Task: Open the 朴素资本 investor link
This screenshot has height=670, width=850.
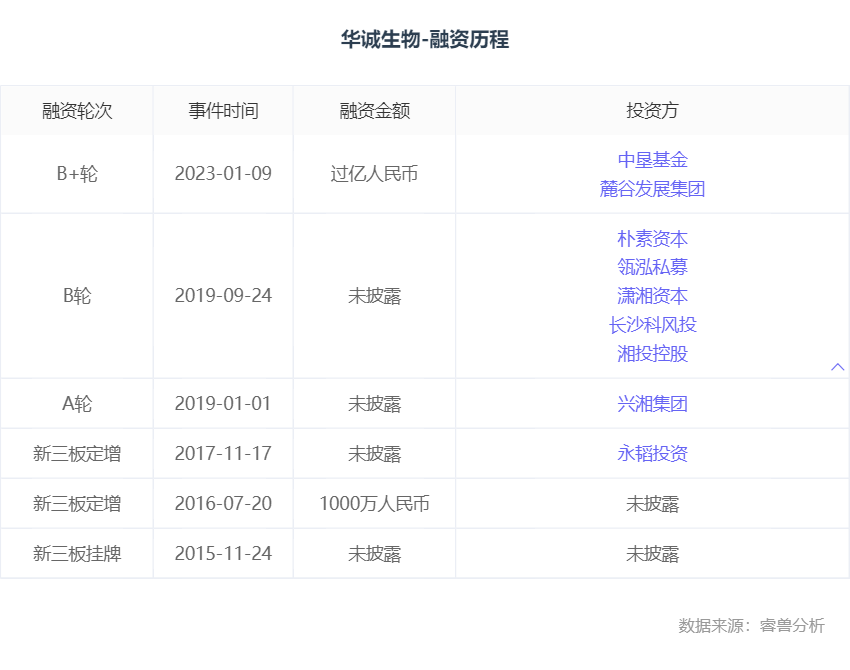Action: (652, 239)
